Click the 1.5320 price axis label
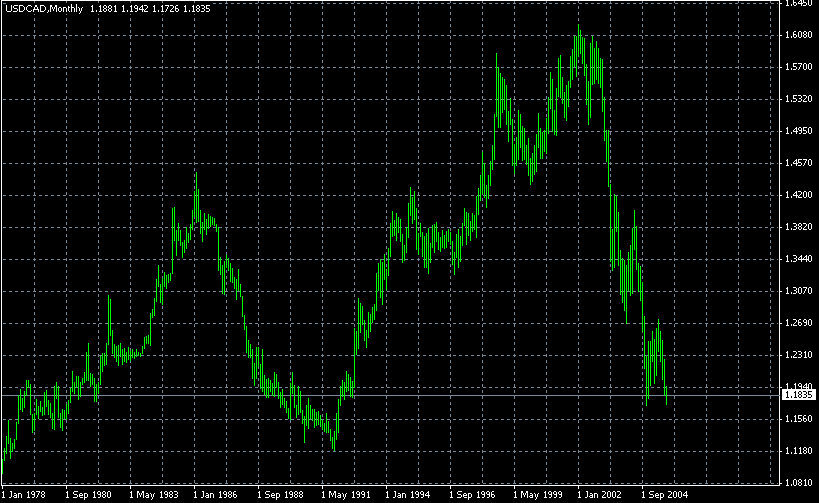The height and width of the screenshot is (503, 819). pos(799,99)
